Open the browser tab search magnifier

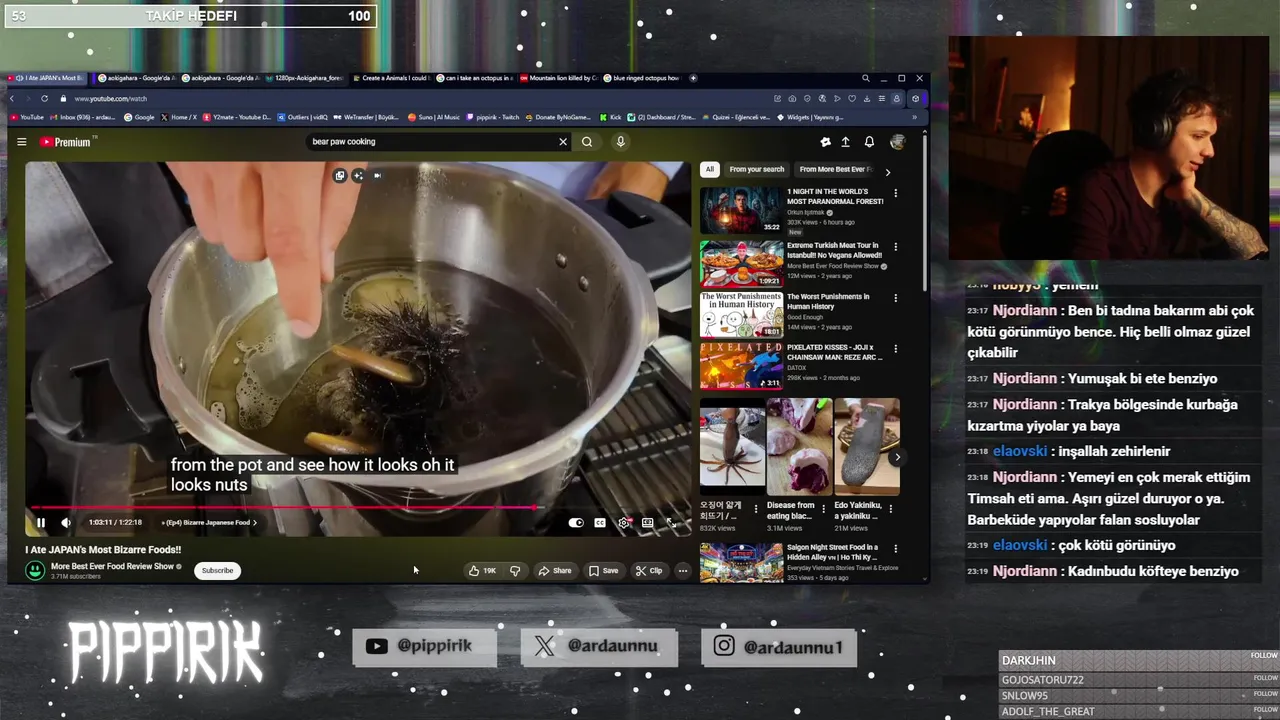point(865,78)
